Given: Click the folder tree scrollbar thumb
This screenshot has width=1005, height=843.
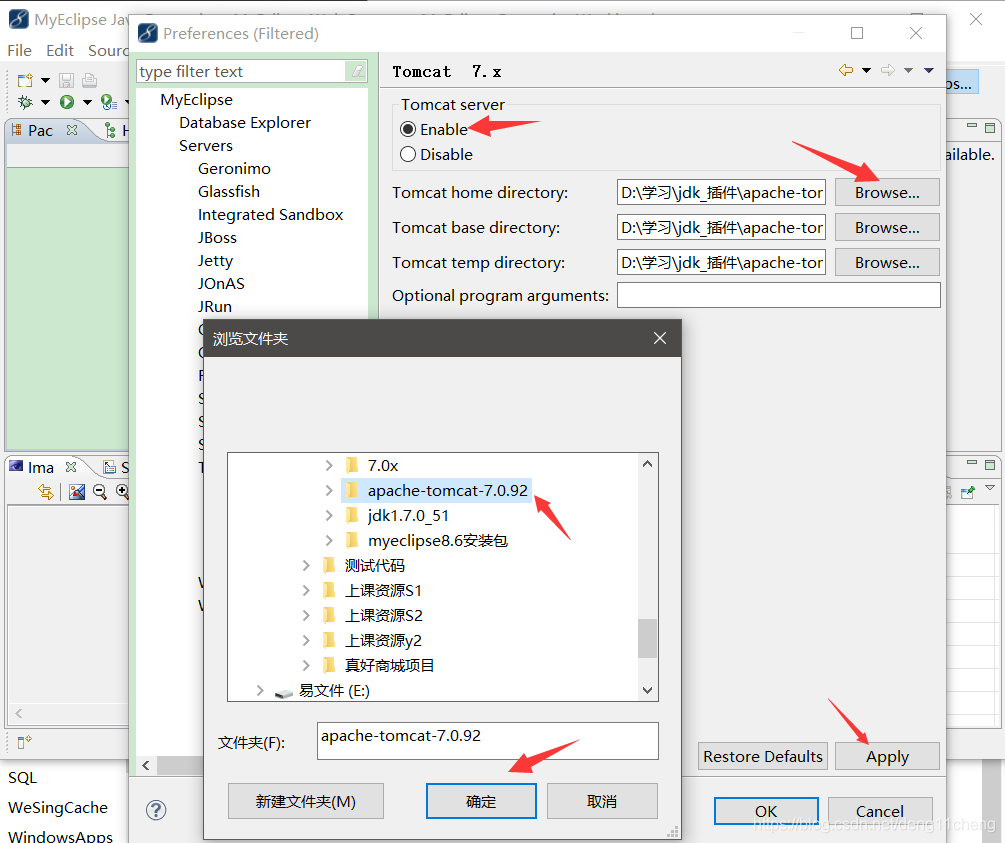Looking at the screenshot, I should (x=647, y=638).
